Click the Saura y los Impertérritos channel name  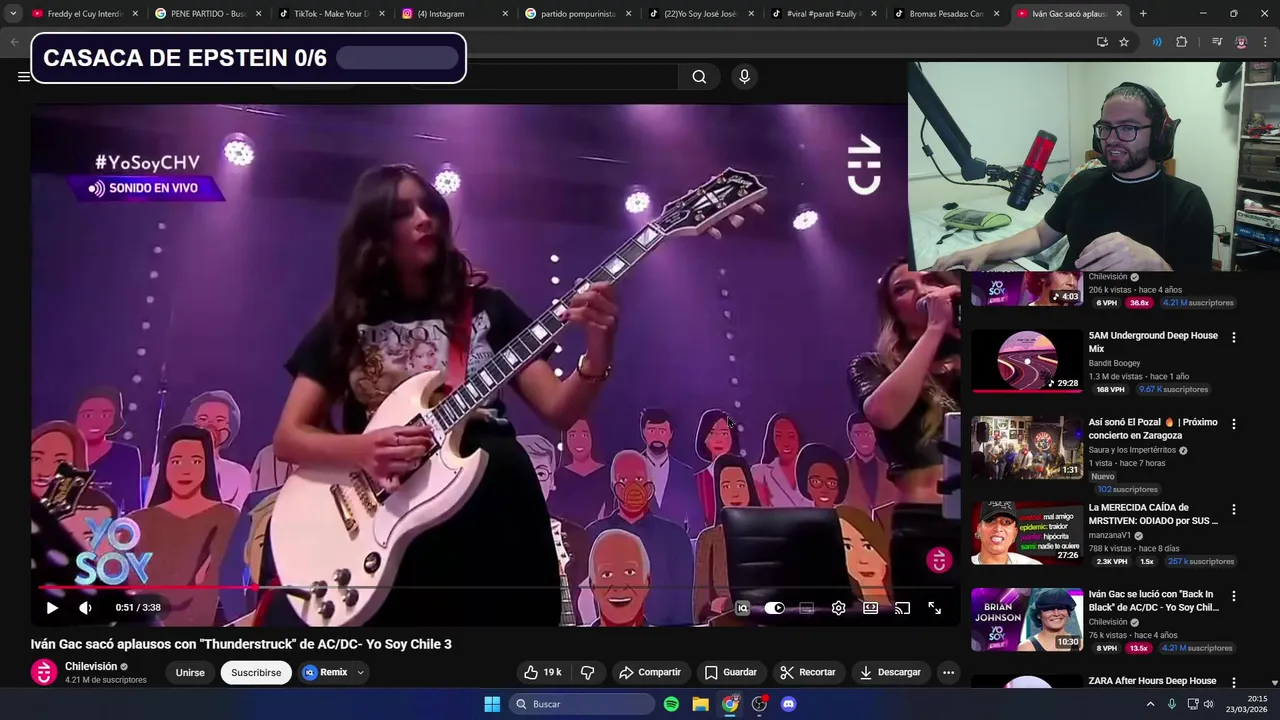pos(1132,450)
